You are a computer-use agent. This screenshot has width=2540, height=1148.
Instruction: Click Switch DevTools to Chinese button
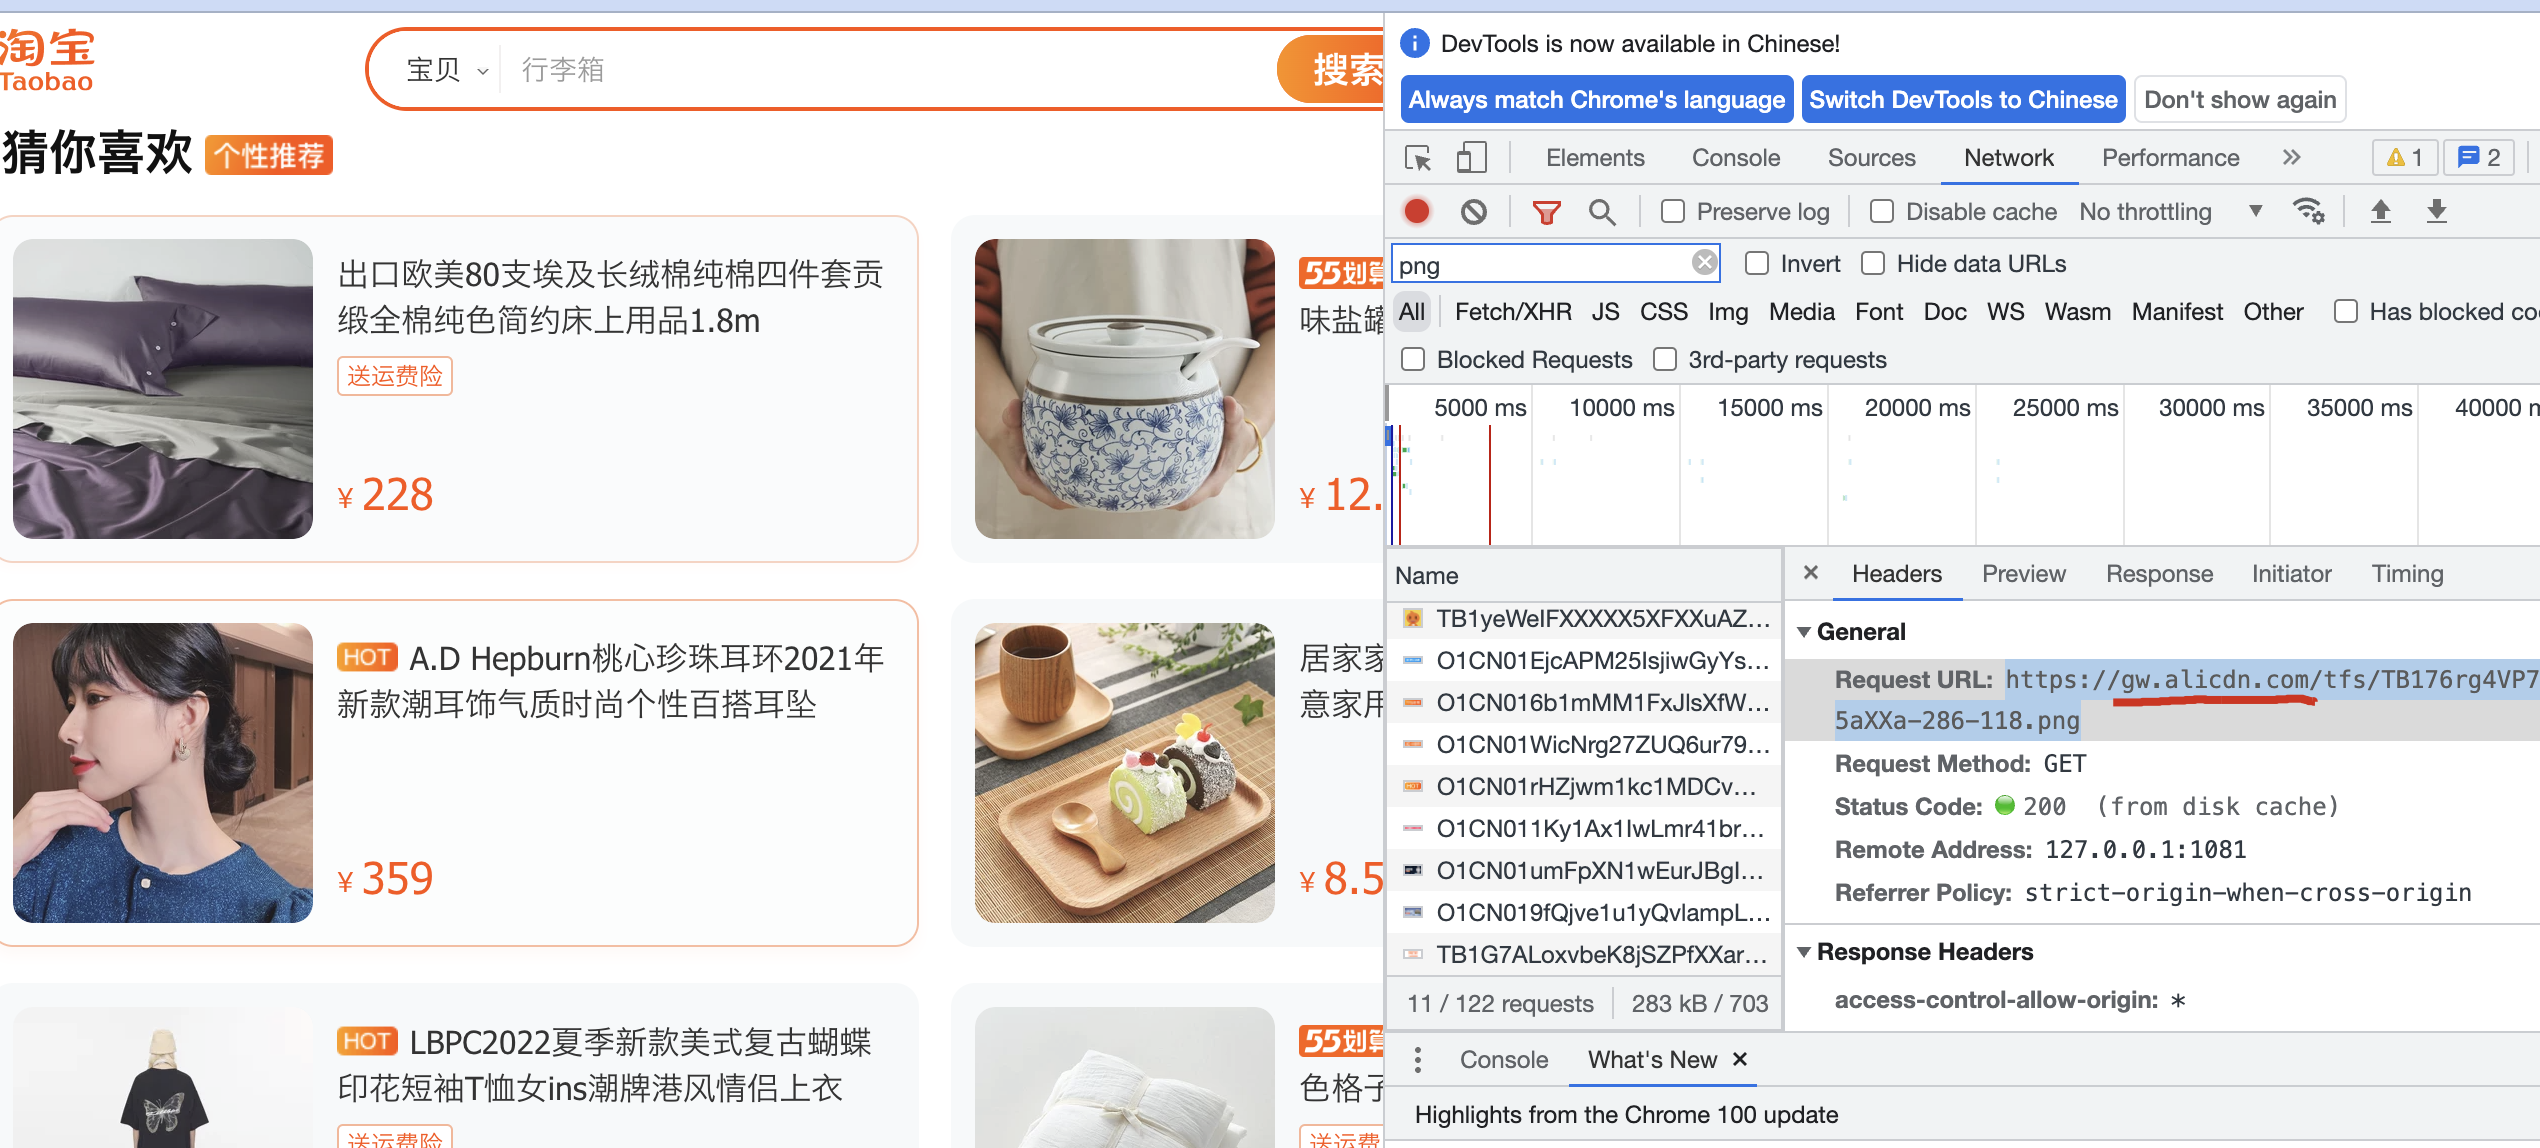[x=1962, y=100]
